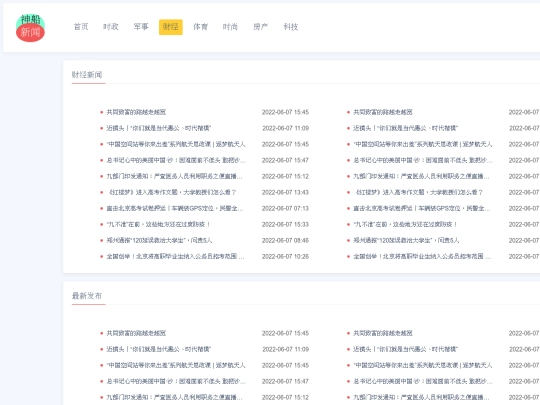
Task: Switch to the 军事 nav tab
Action: tap(141, 27)
